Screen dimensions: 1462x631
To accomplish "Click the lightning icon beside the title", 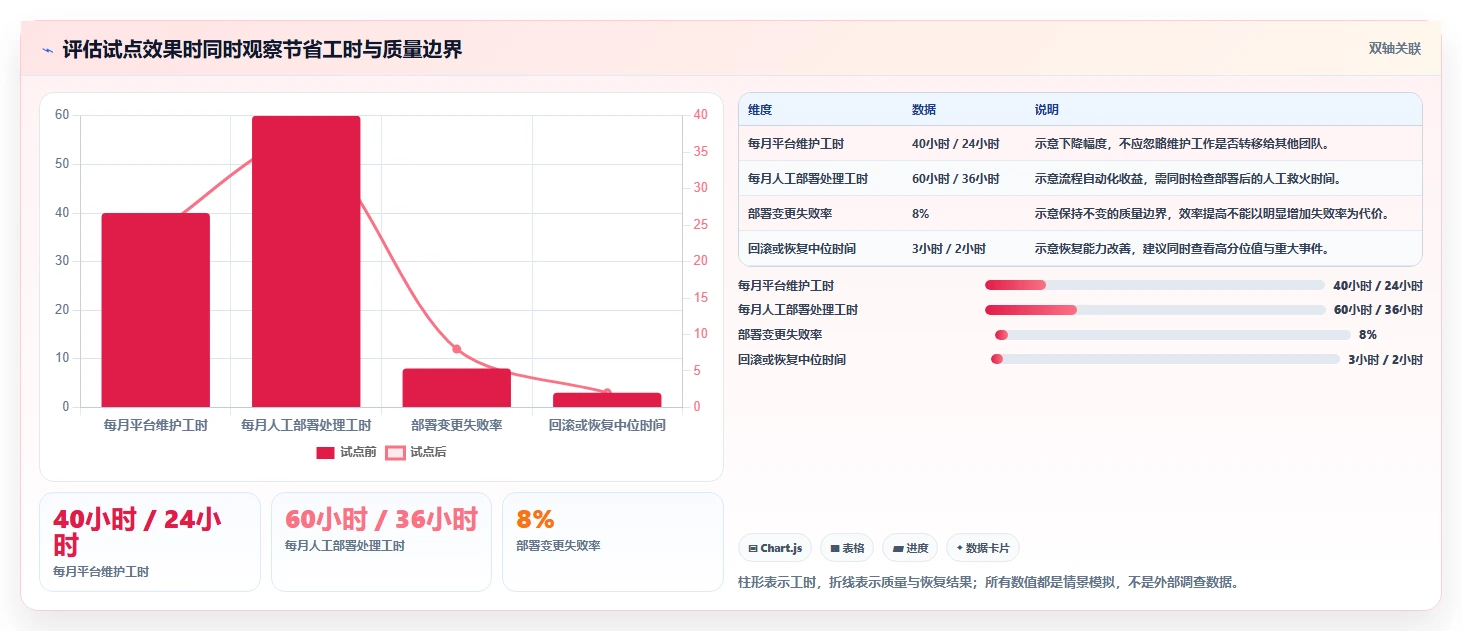I will [x=47, y=50].
